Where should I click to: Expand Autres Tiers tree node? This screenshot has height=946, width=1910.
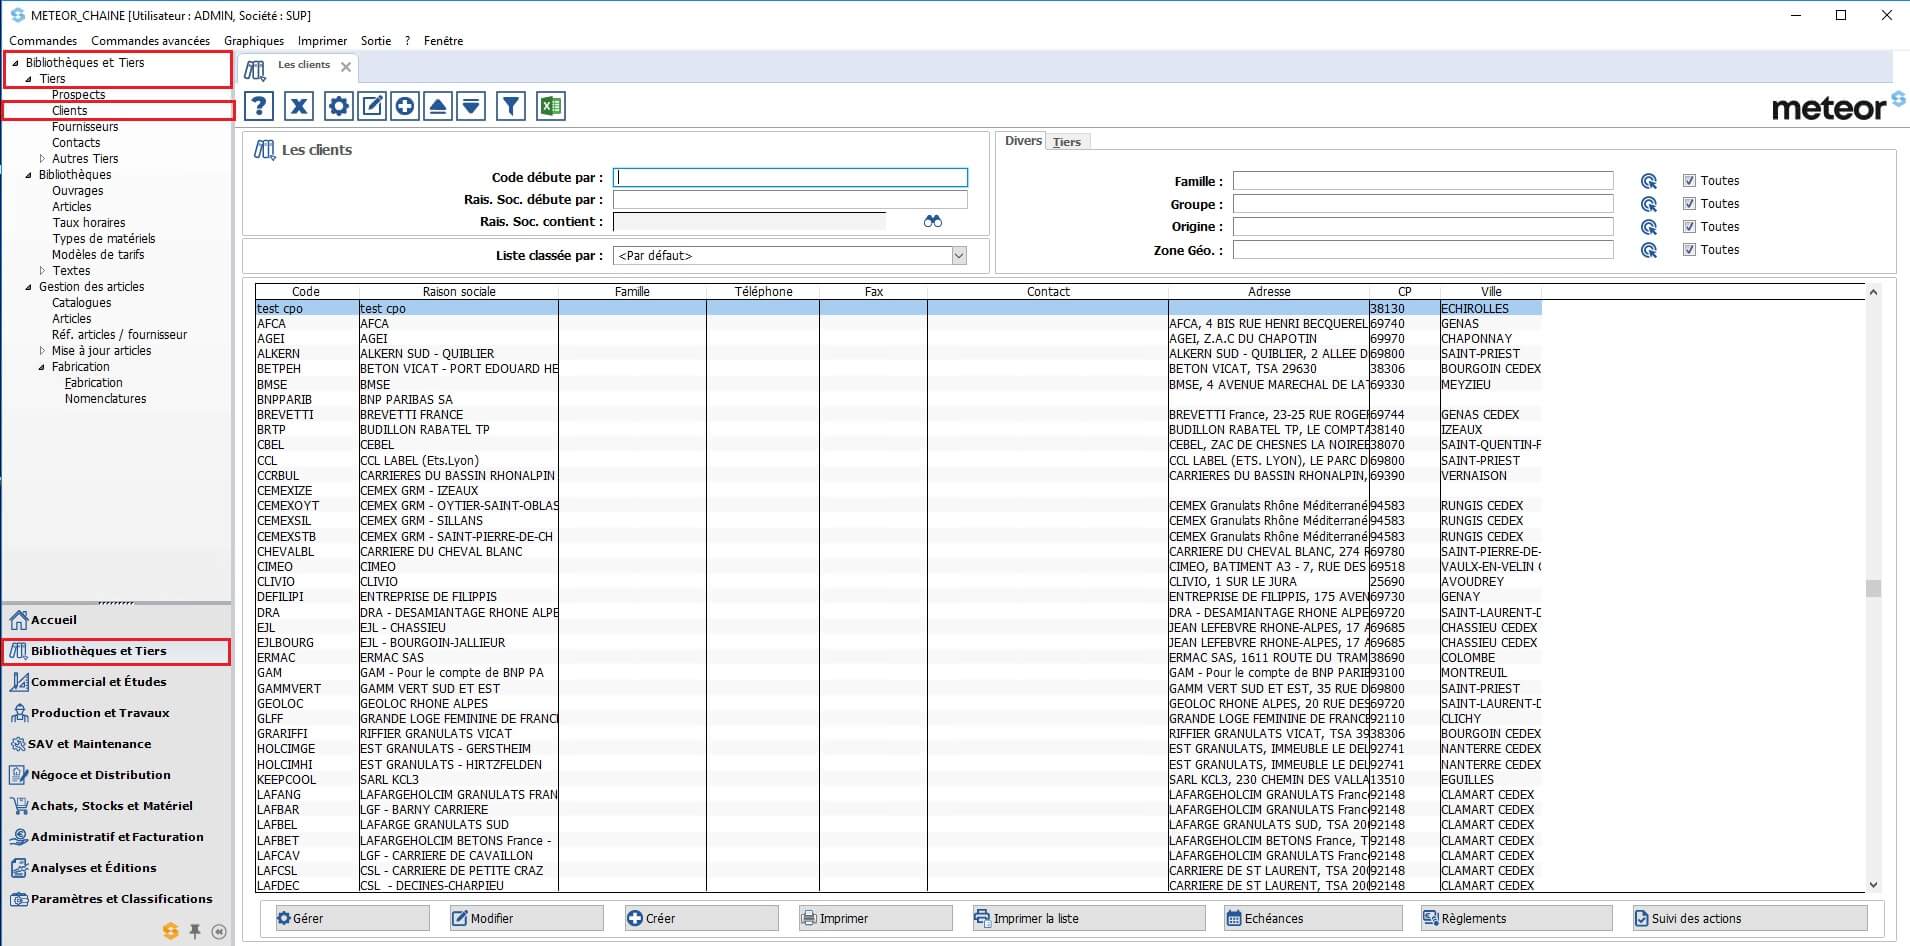coord(42,159)
